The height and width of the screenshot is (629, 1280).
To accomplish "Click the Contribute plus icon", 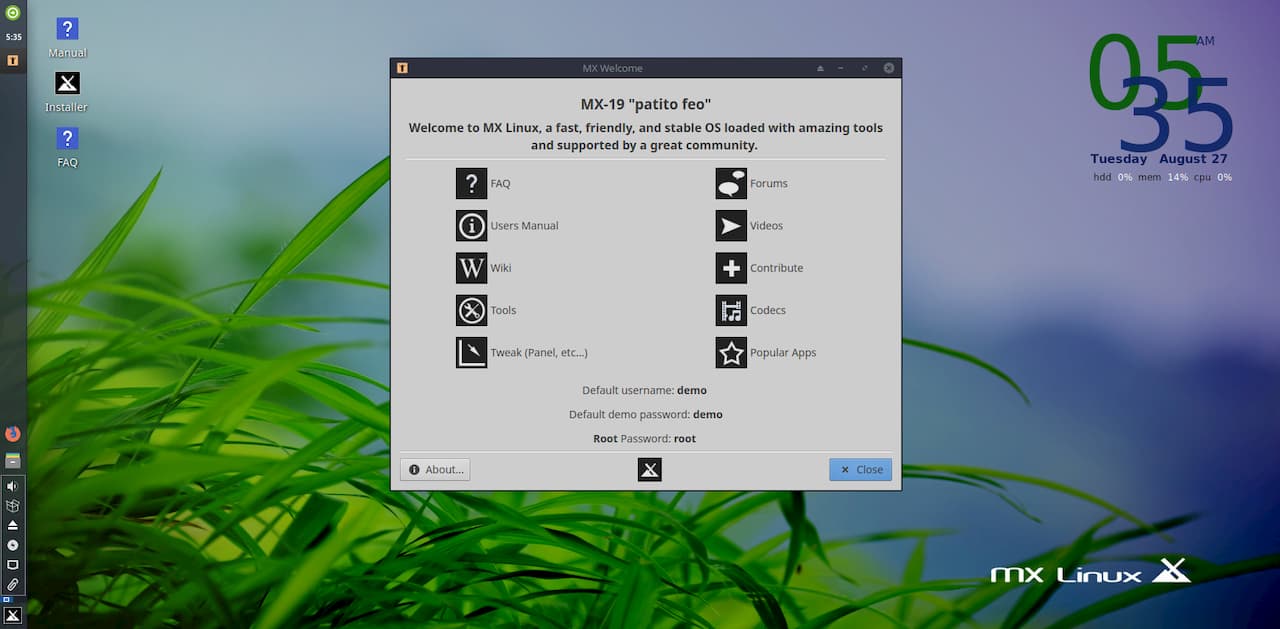I will 731,268.
